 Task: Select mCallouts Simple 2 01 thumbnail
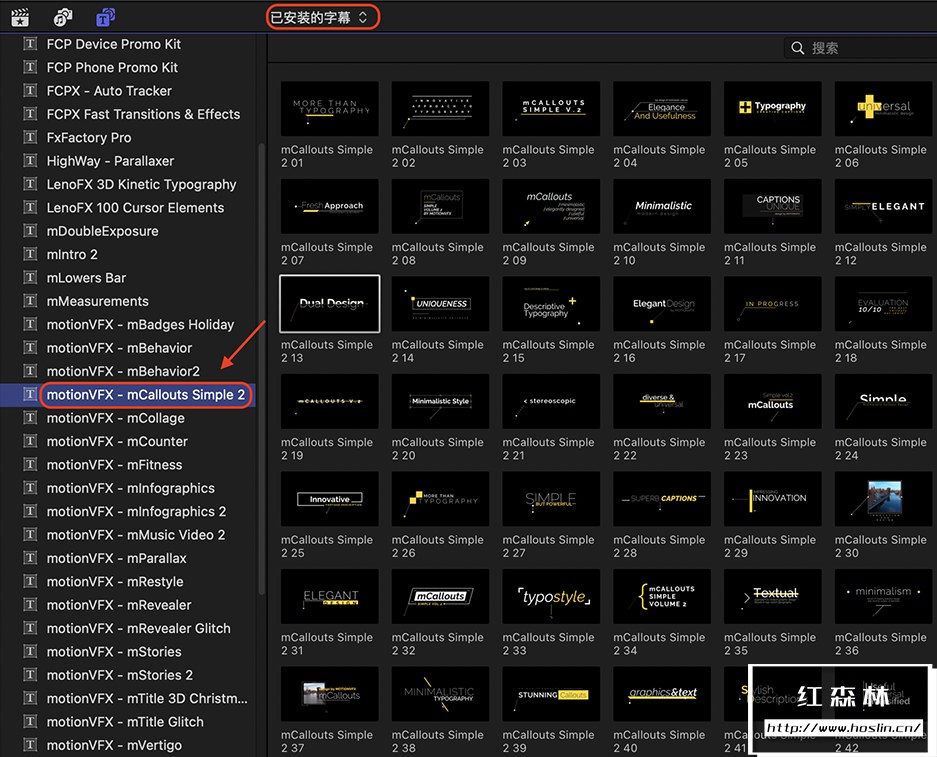coord(329,109)
